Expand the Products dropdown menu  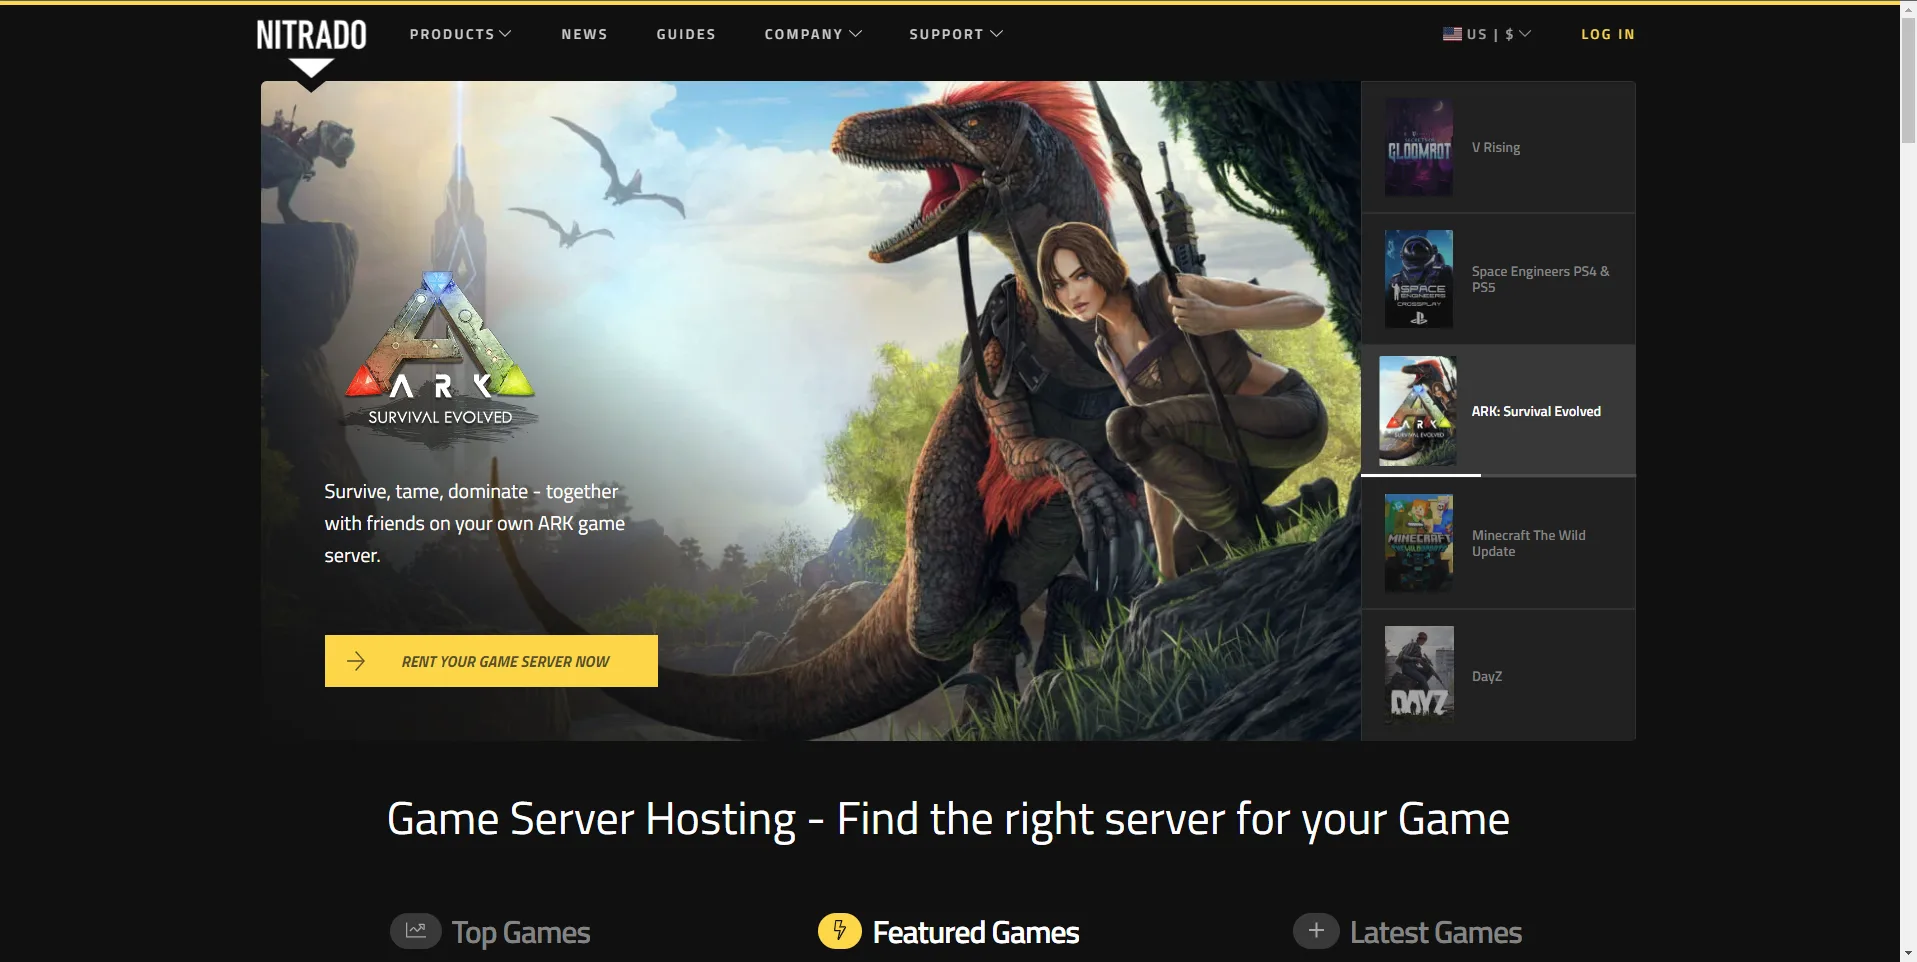pyautogui.click(x=460, y=34)
